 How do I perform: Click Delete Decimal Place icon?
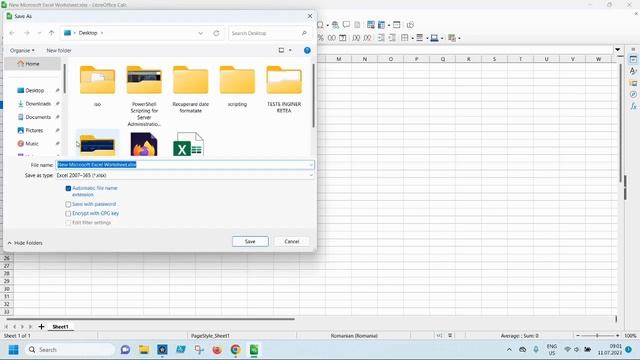click(367, 38)
